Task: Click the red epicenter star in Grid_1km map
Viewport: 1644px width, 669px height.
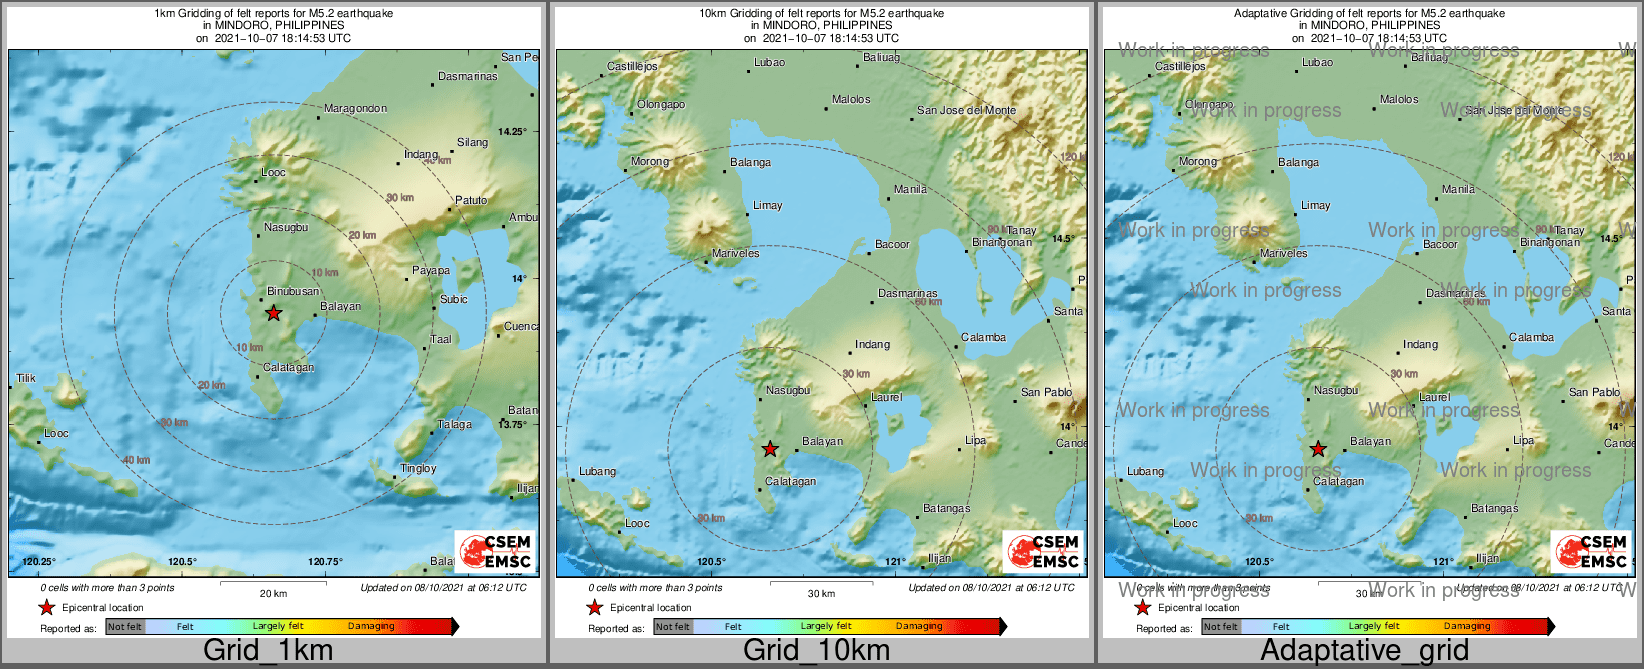Action: click(273, 313)
